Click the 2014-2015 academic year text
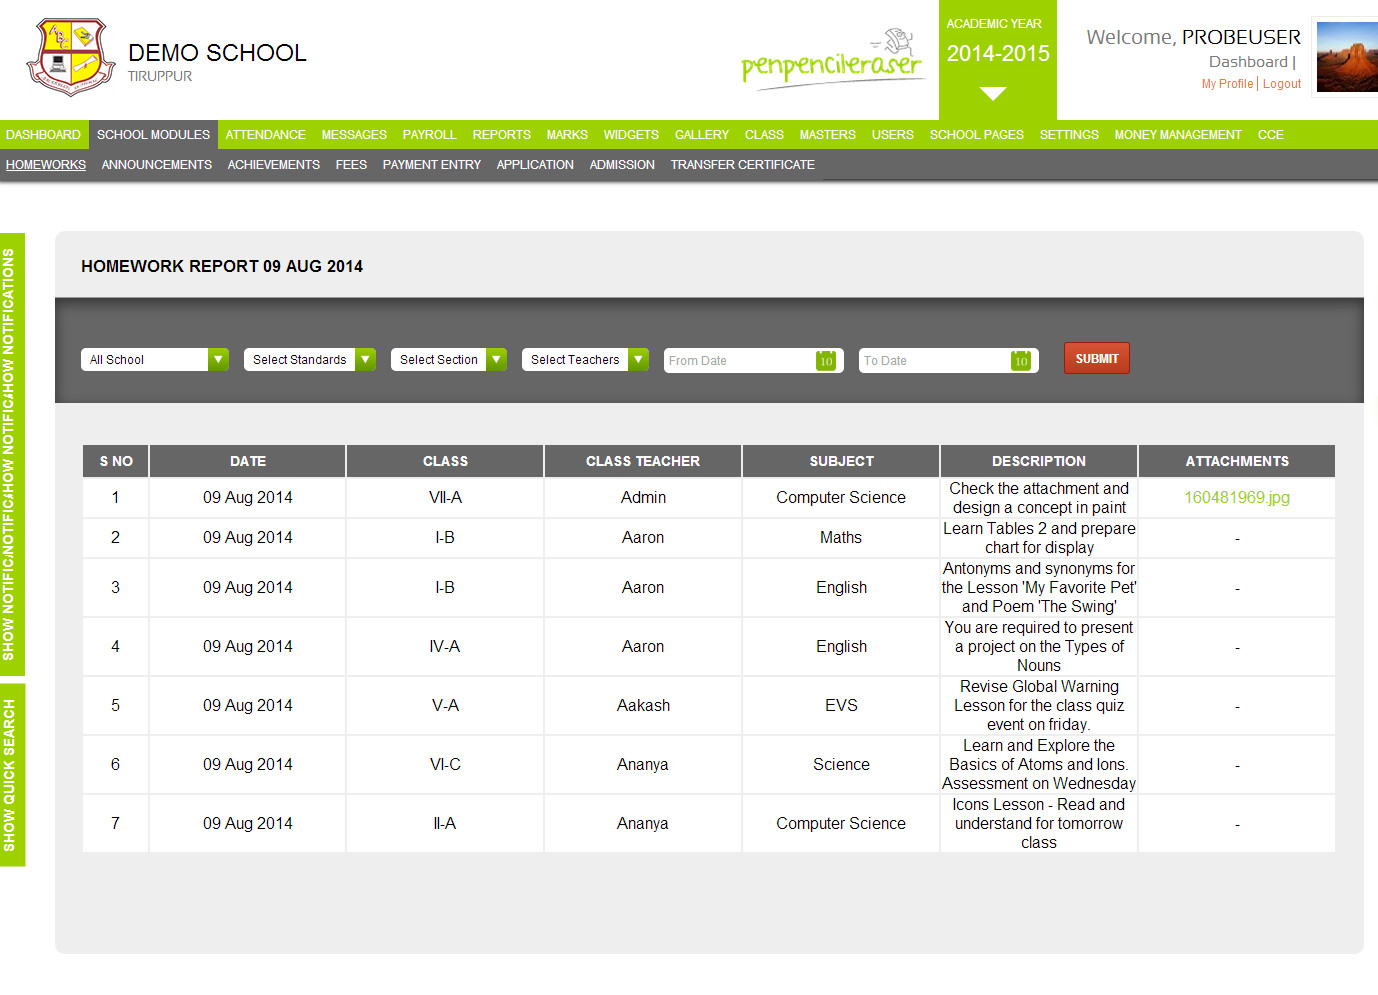This screenshot has width=1378, height=995. [998, 53]
